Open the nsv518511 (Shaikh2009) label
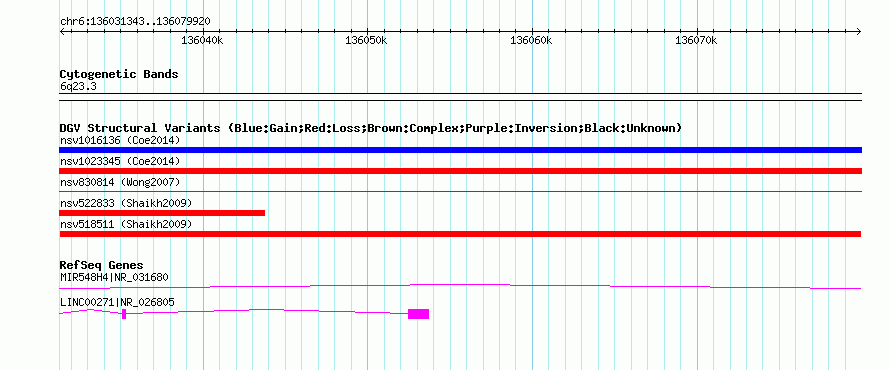Viewport: 890px width, 370px height. 126,224
